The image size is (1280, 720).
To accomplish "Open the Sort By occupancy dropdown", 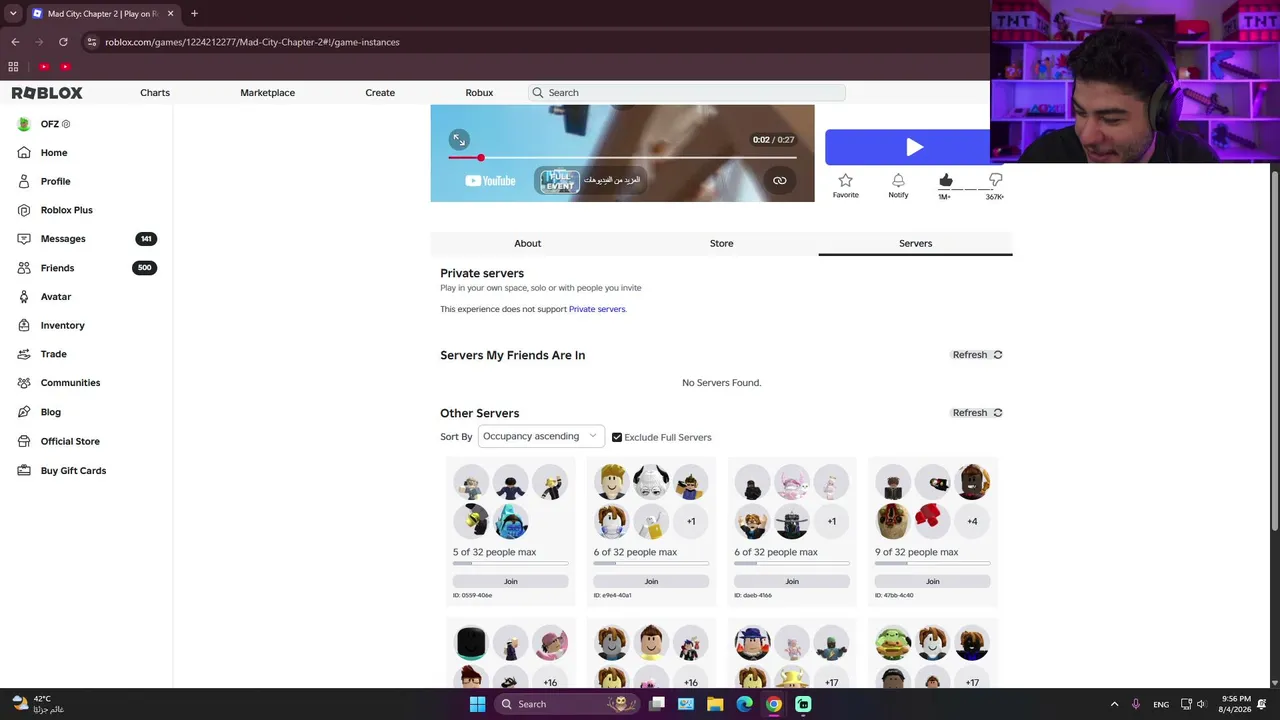I will point(541,436).
